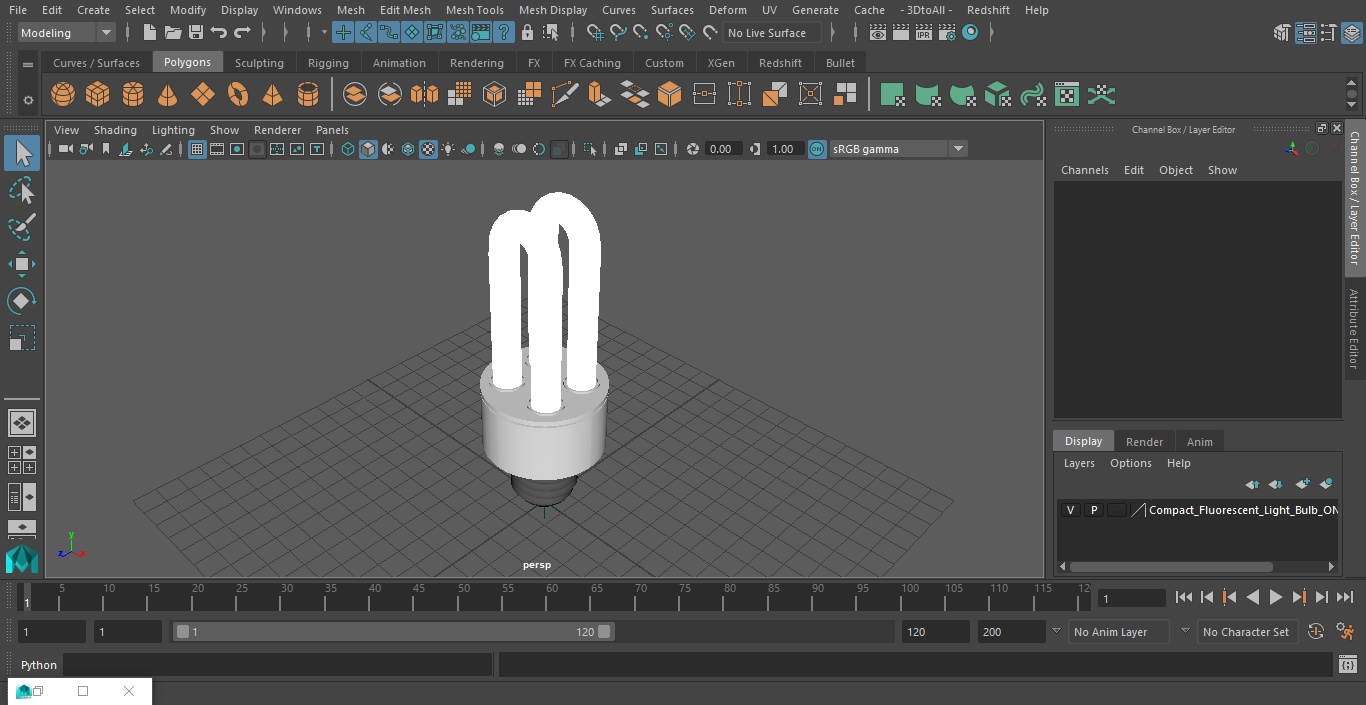Create a polygon cone from the shelf

(168, 95)
